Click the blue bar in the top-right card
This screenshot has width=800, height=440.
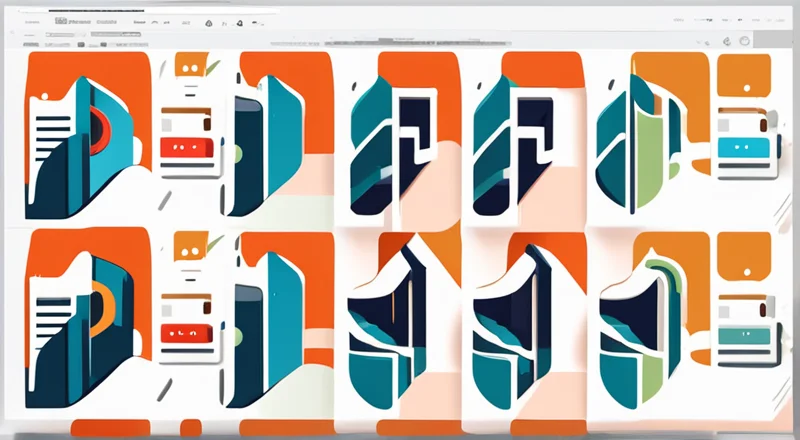point(744,148)
